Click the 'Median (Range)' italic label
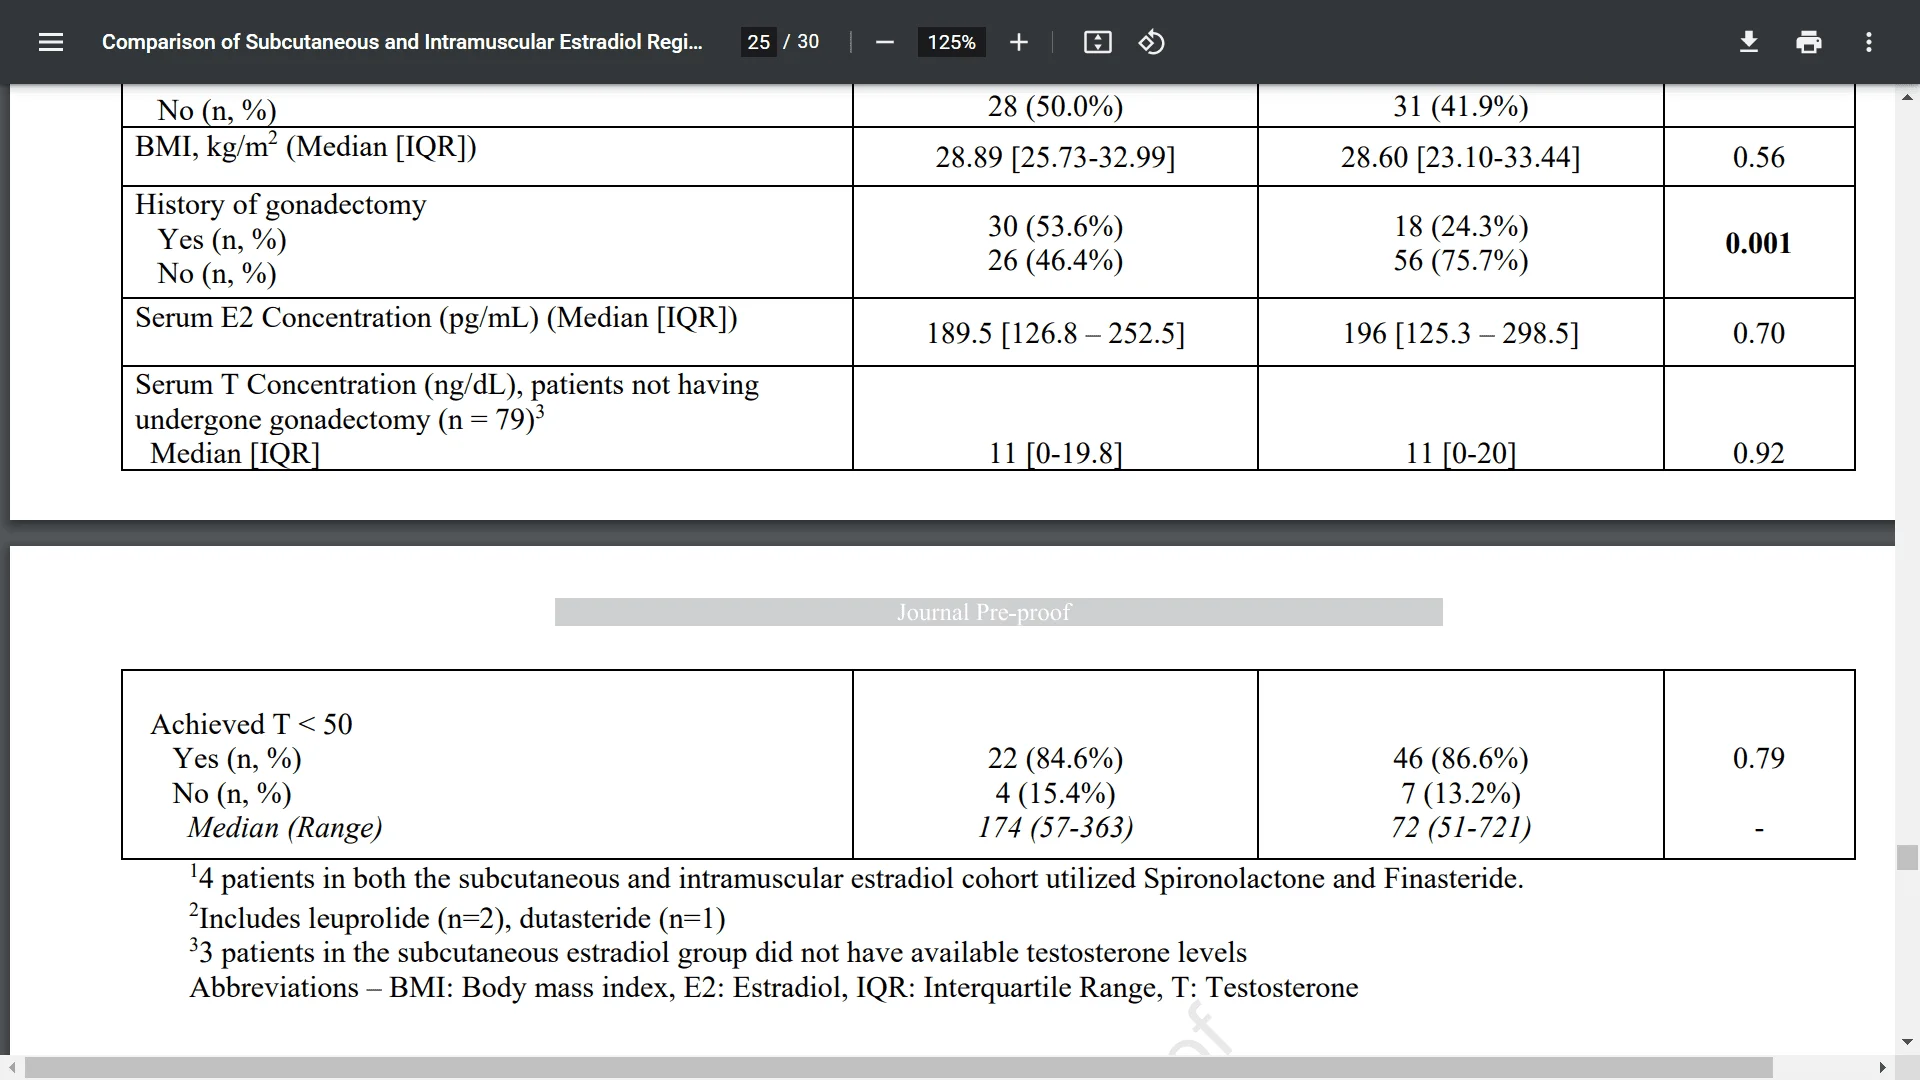This screenshot has width=1920, height=1080. click(285, 828)
